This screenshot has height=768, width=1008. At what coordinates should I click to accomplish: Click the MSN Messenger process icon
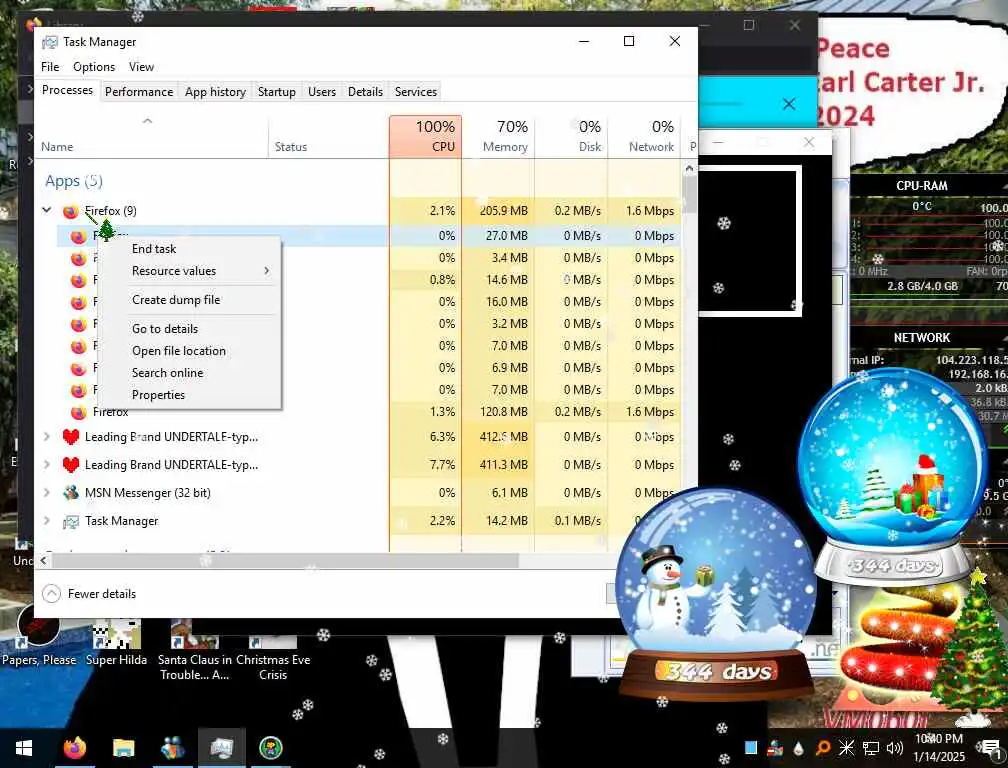(71, 493)
